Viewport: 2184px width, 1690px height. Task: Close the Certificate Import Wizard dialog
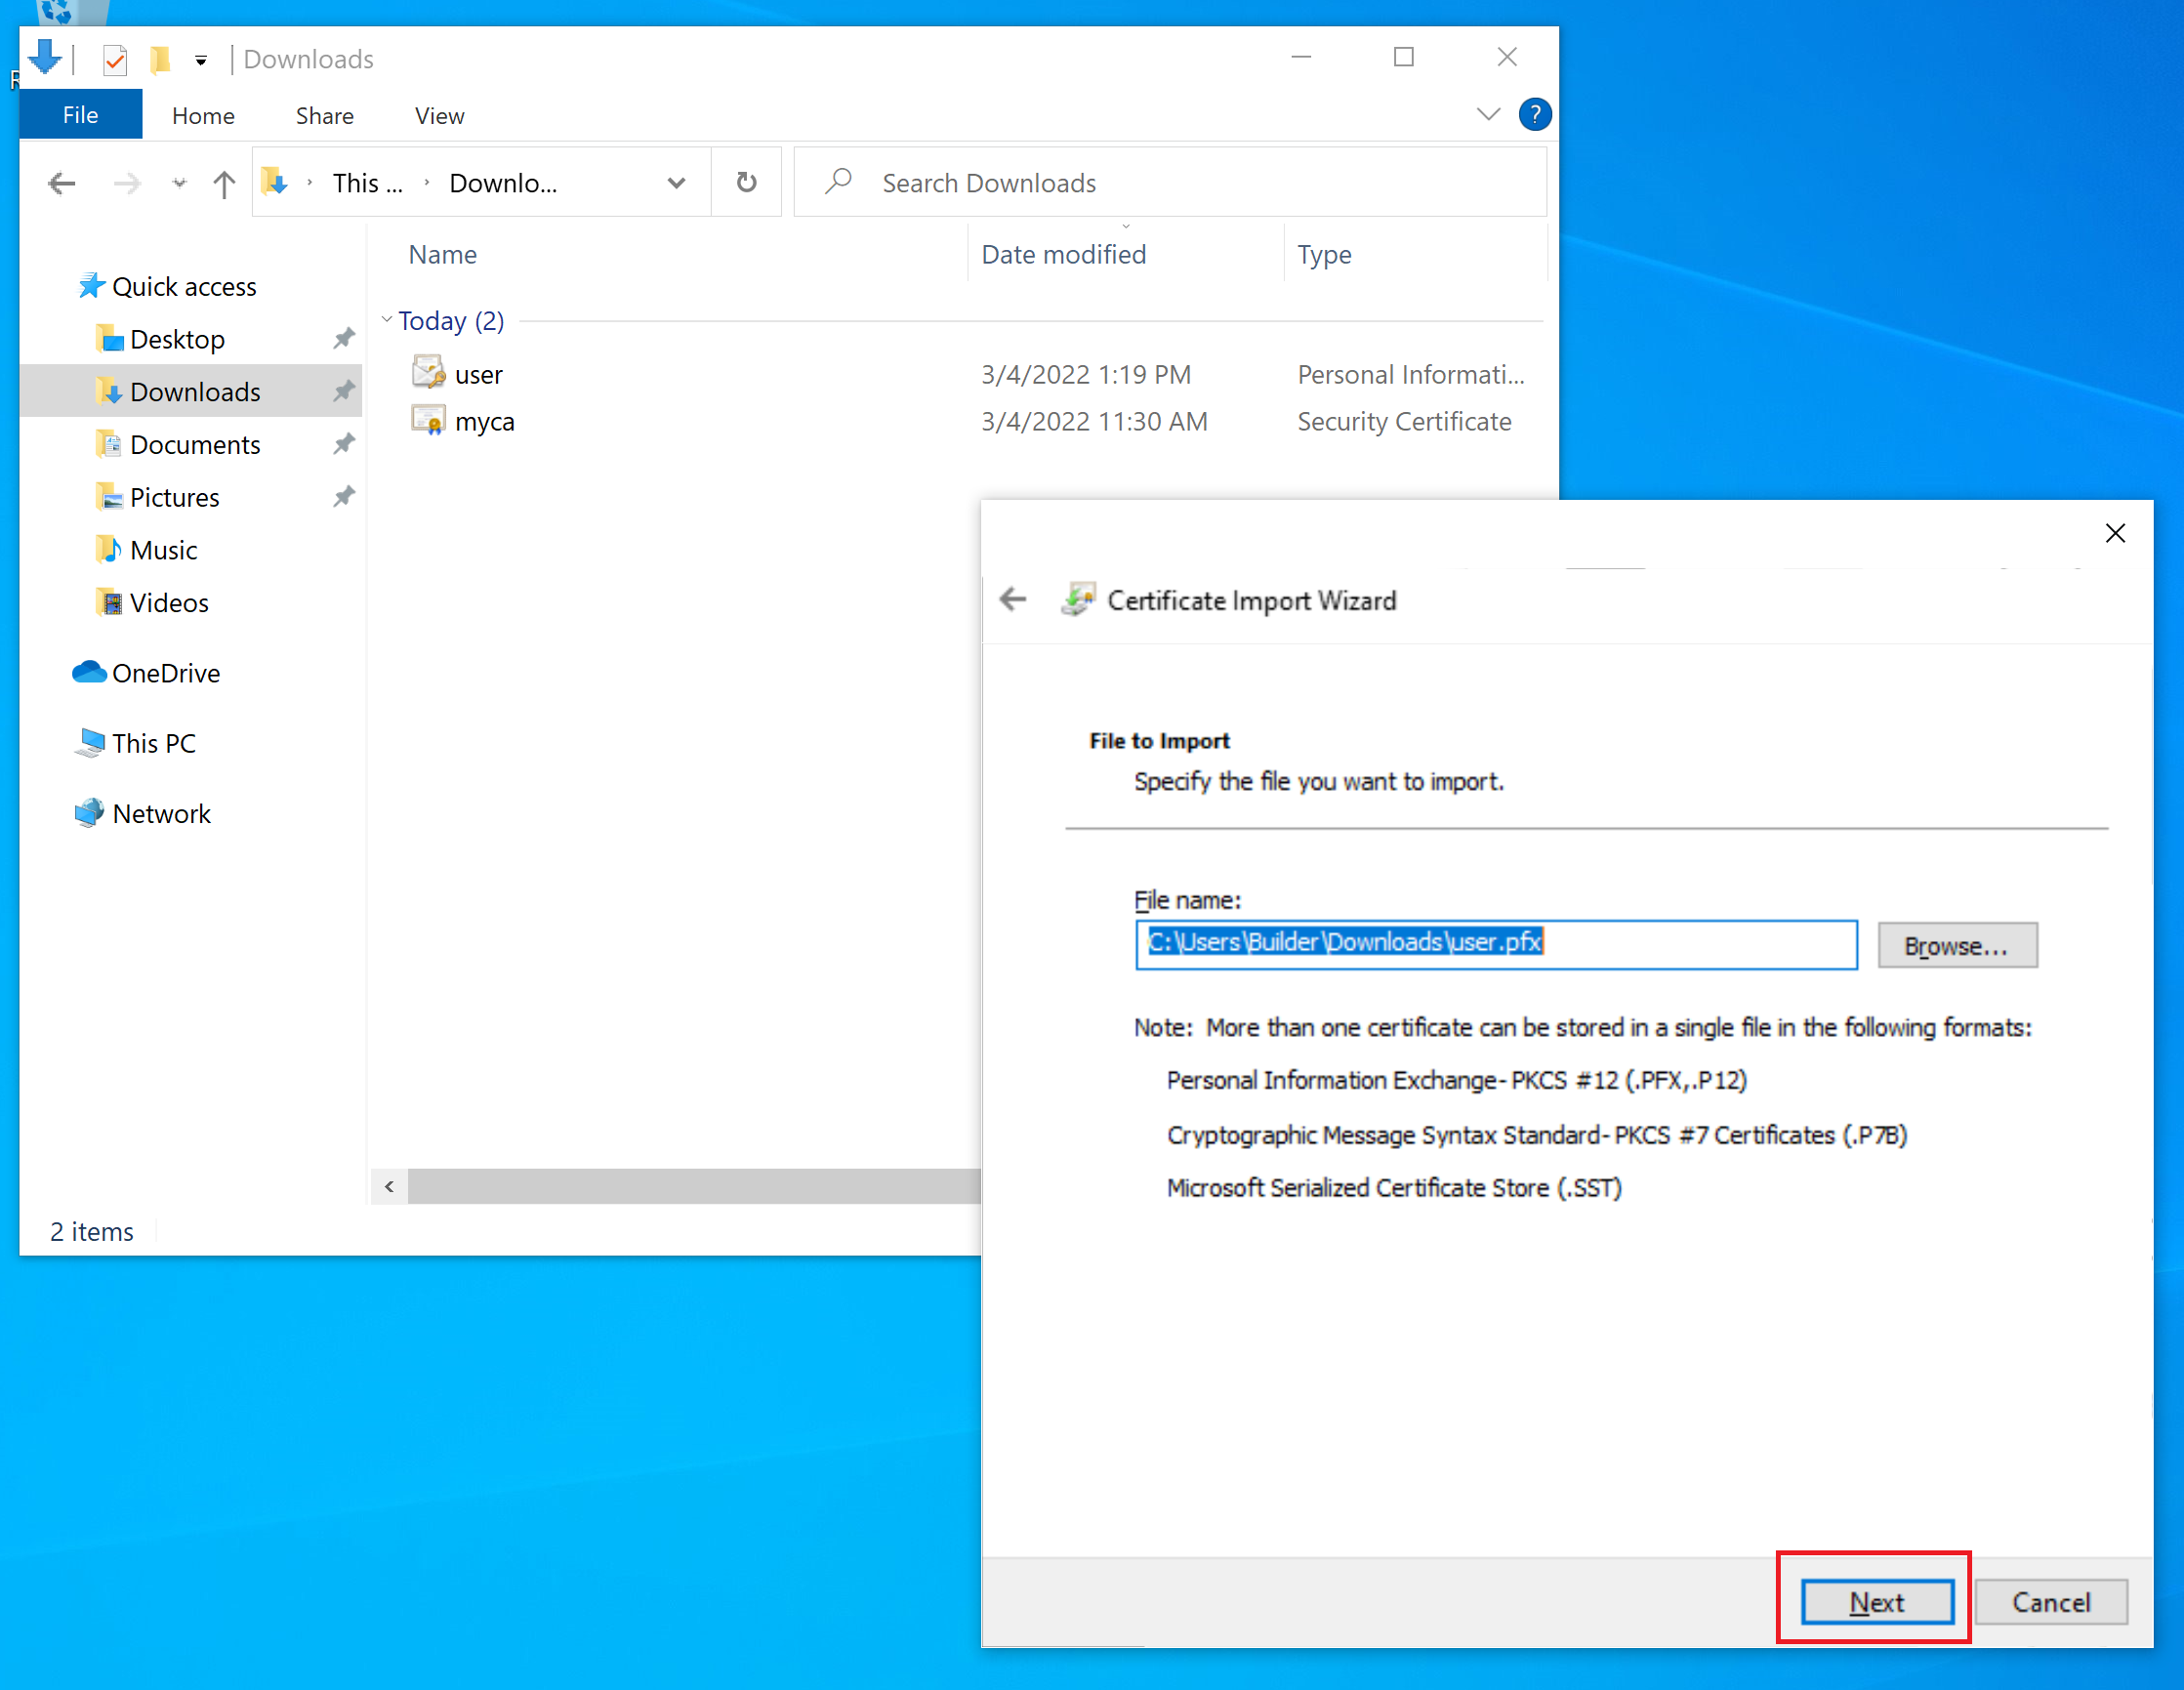point(2114,533)
